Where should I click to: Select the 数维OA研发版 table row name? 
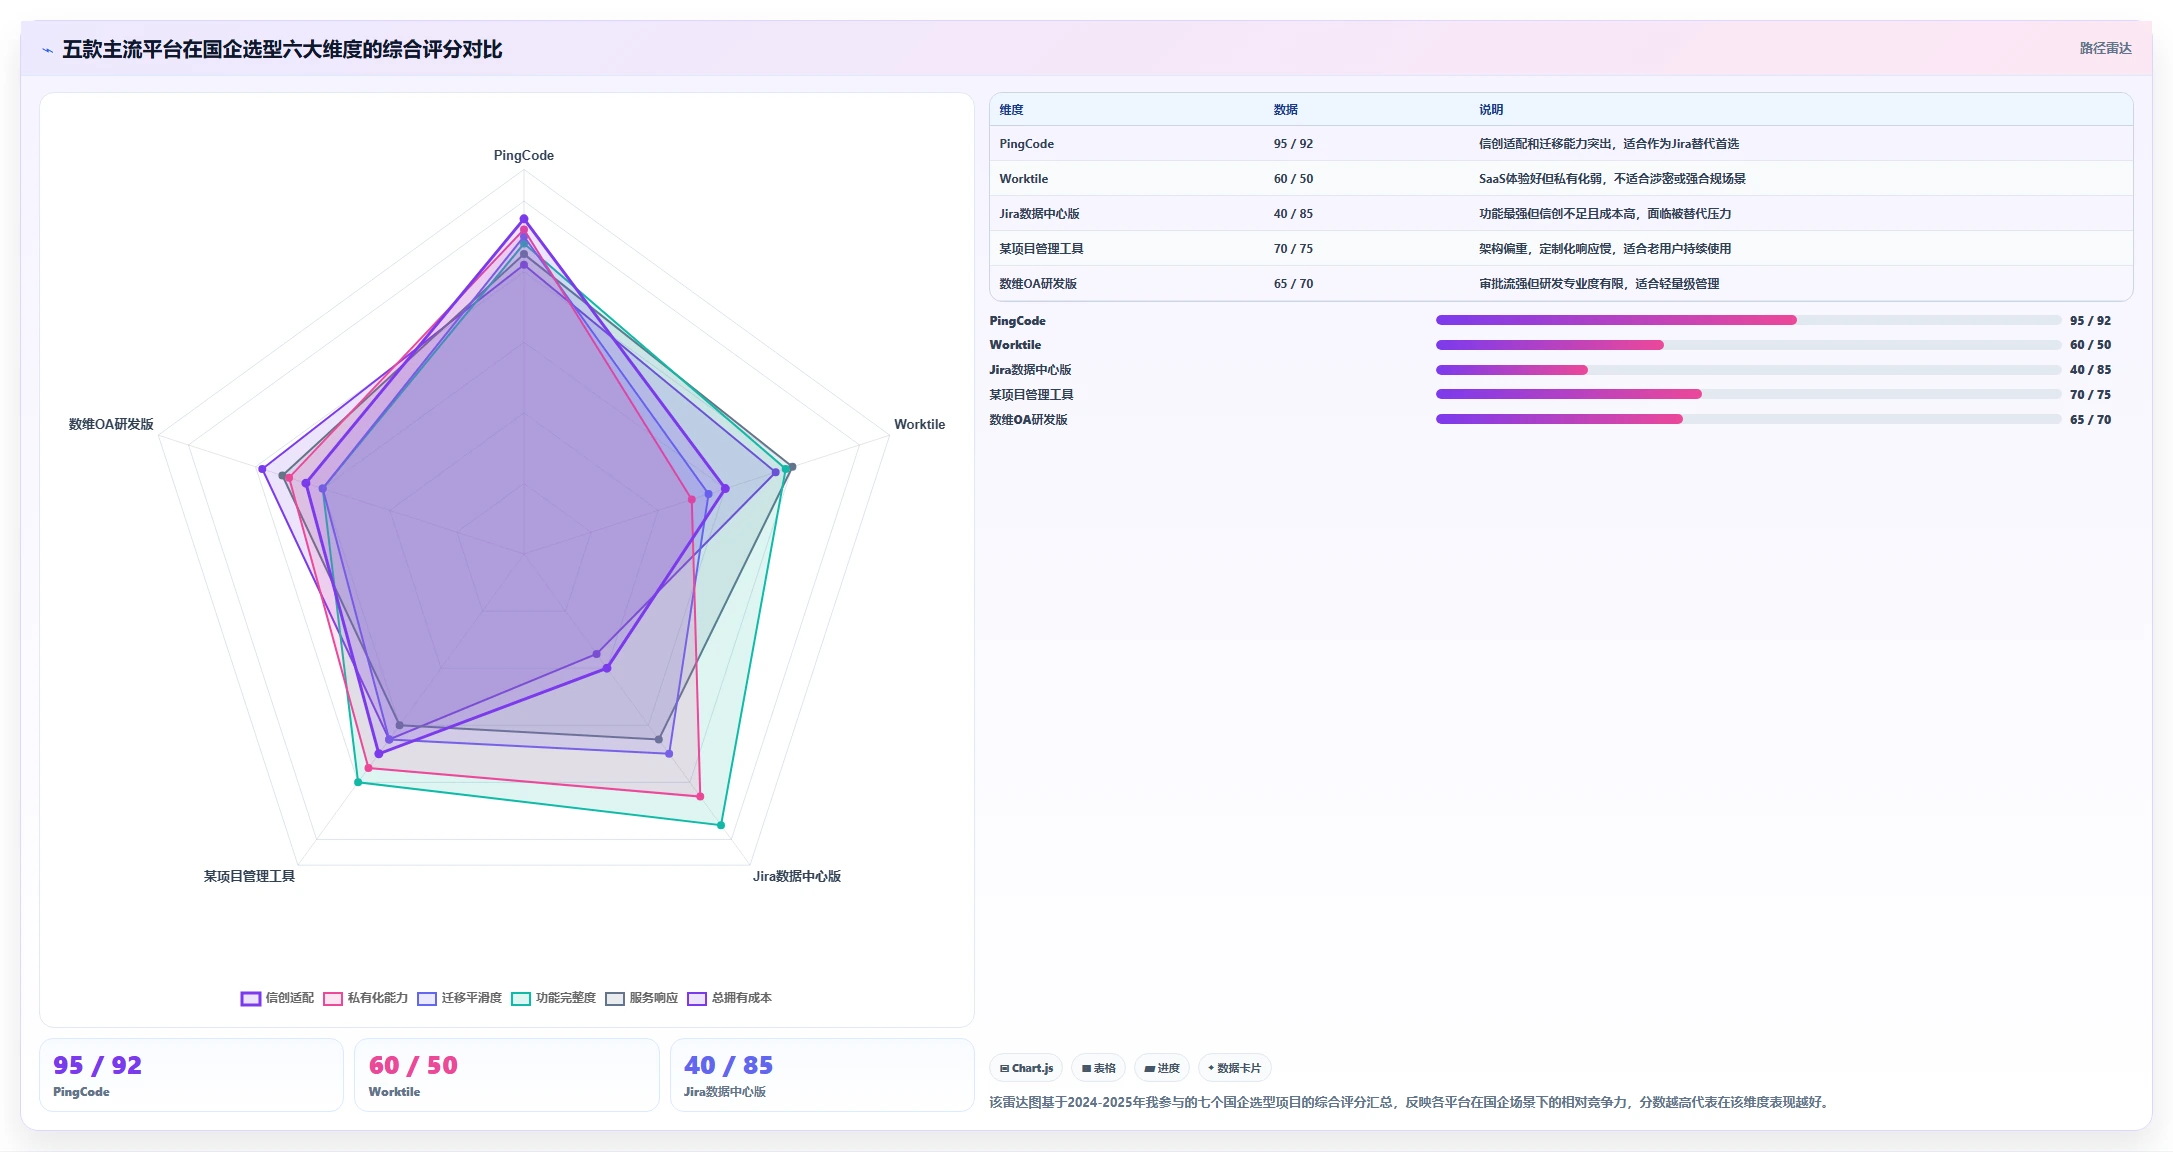pyautogui.click(x=1038, y=284)
